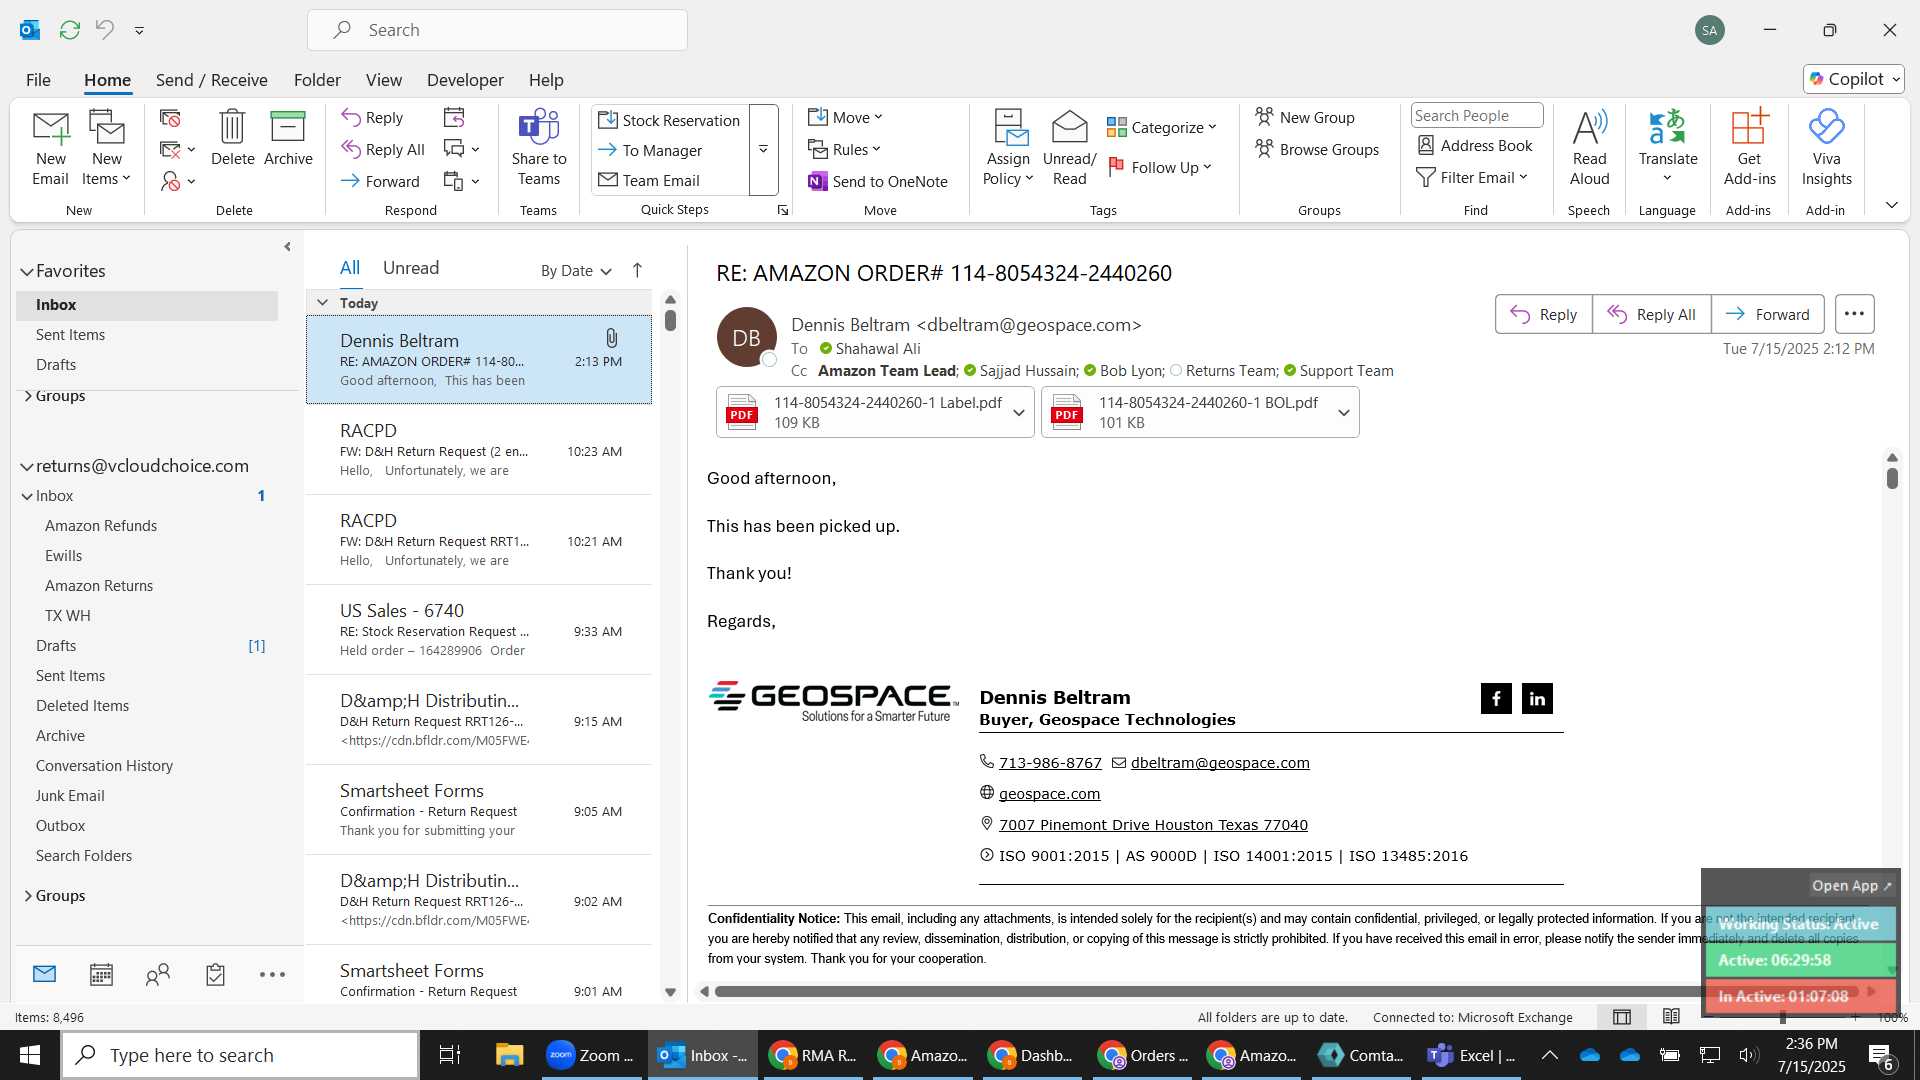Expand attachment options for Label.pdf
This screenshot has width=1920, height=1080.
click(1018, 412)
